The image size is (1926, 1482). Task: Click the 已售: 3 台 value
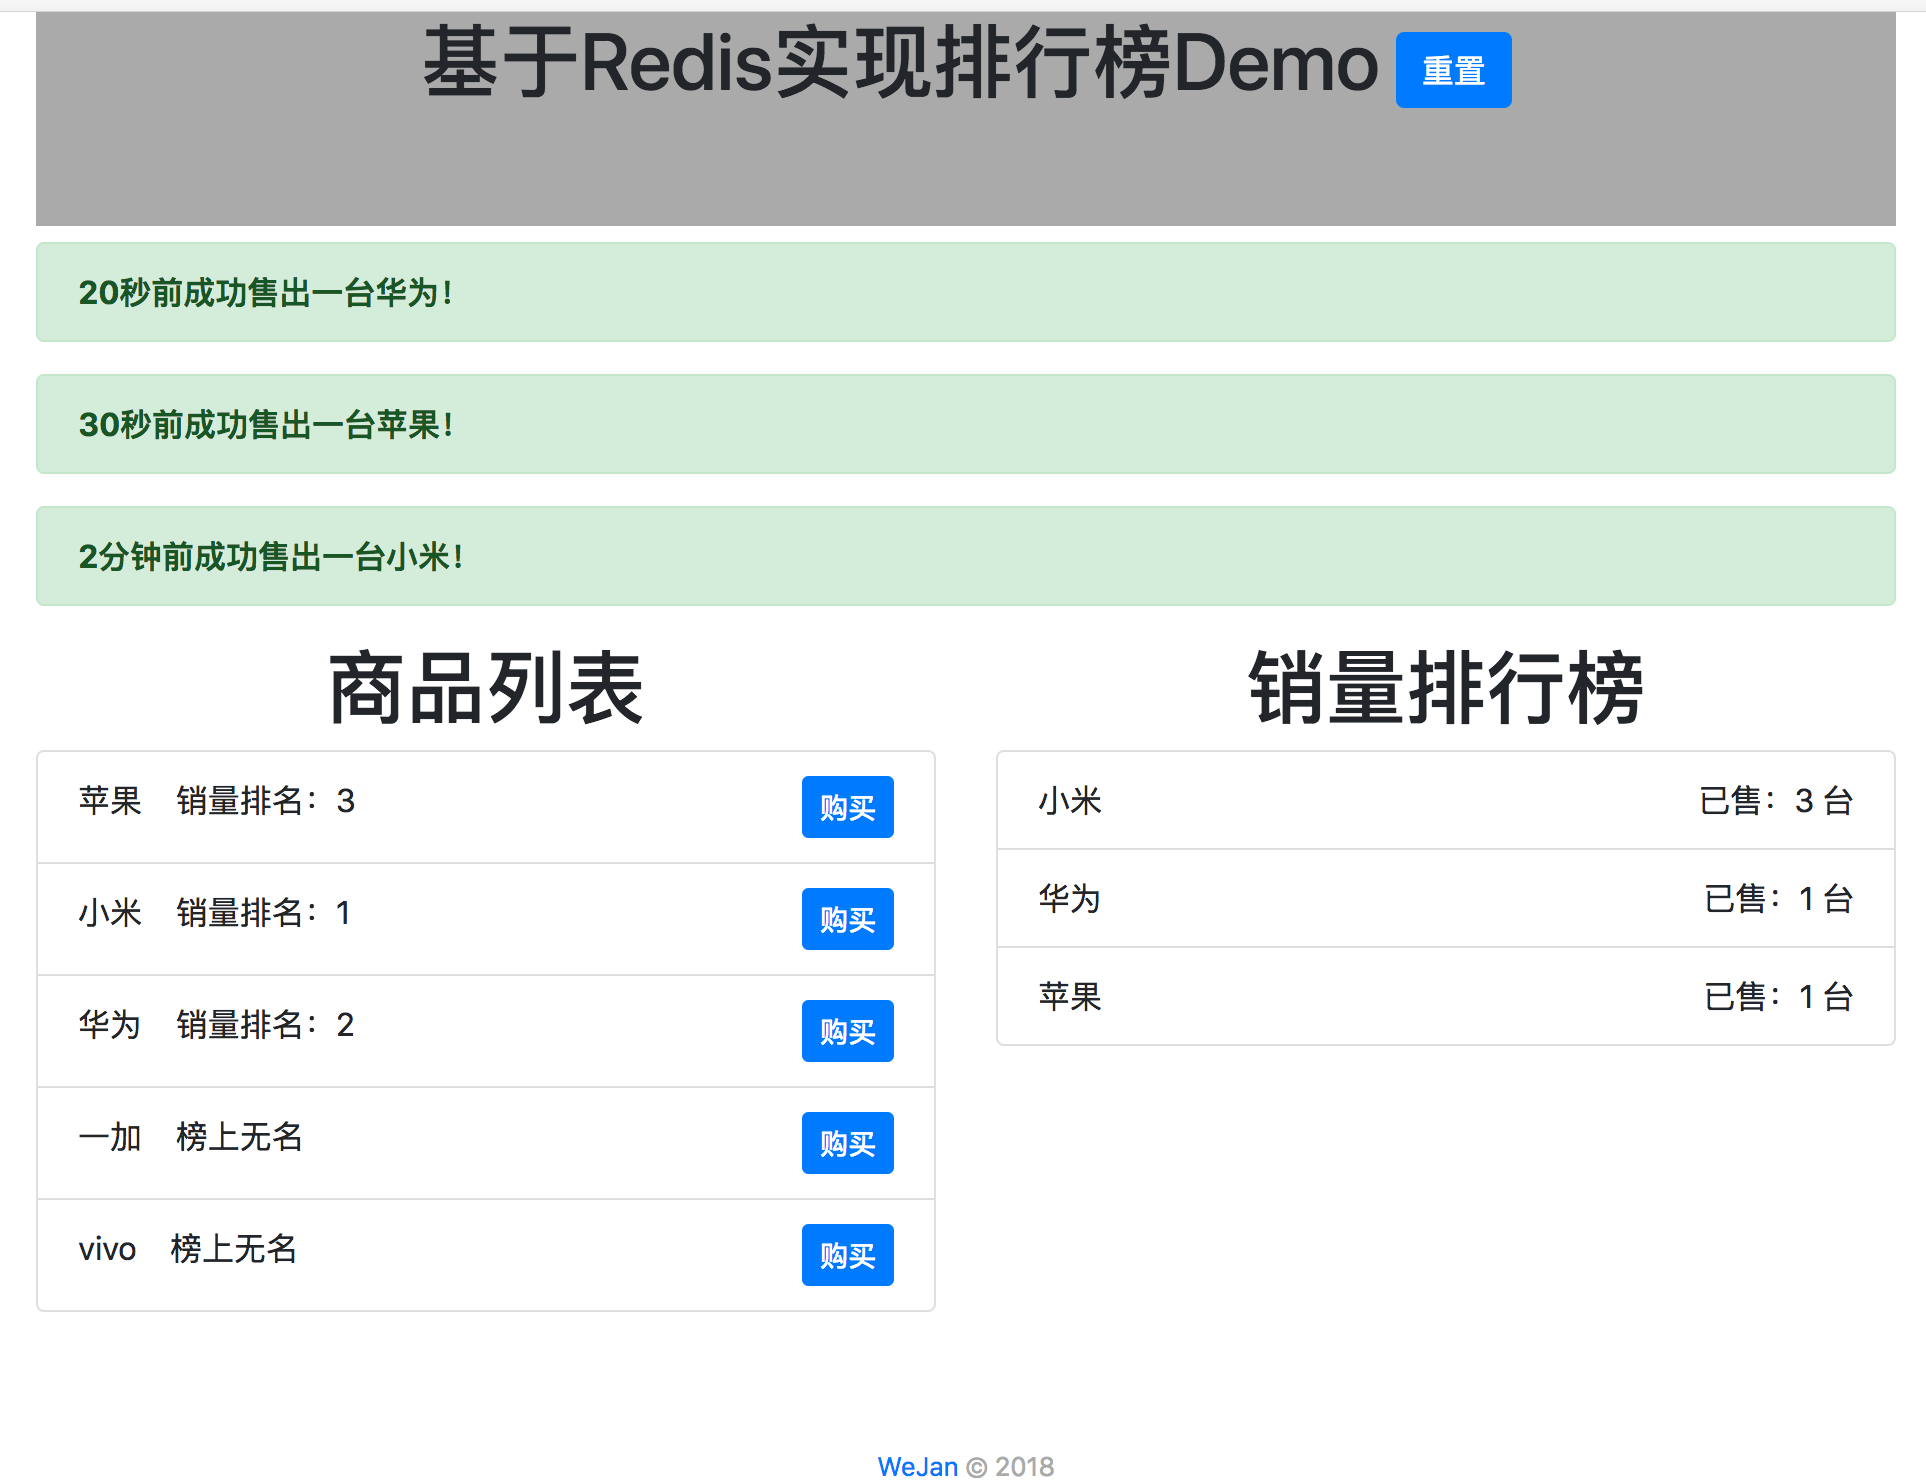(1776, 801)
